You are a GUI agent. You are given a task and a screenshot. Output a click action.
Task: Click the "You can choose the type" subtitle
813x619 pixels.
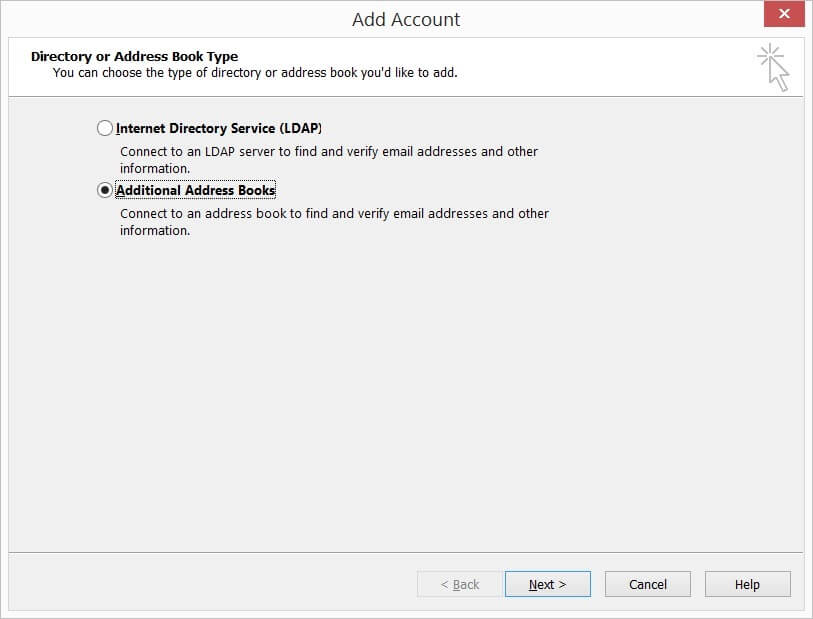tap(255, 73)
